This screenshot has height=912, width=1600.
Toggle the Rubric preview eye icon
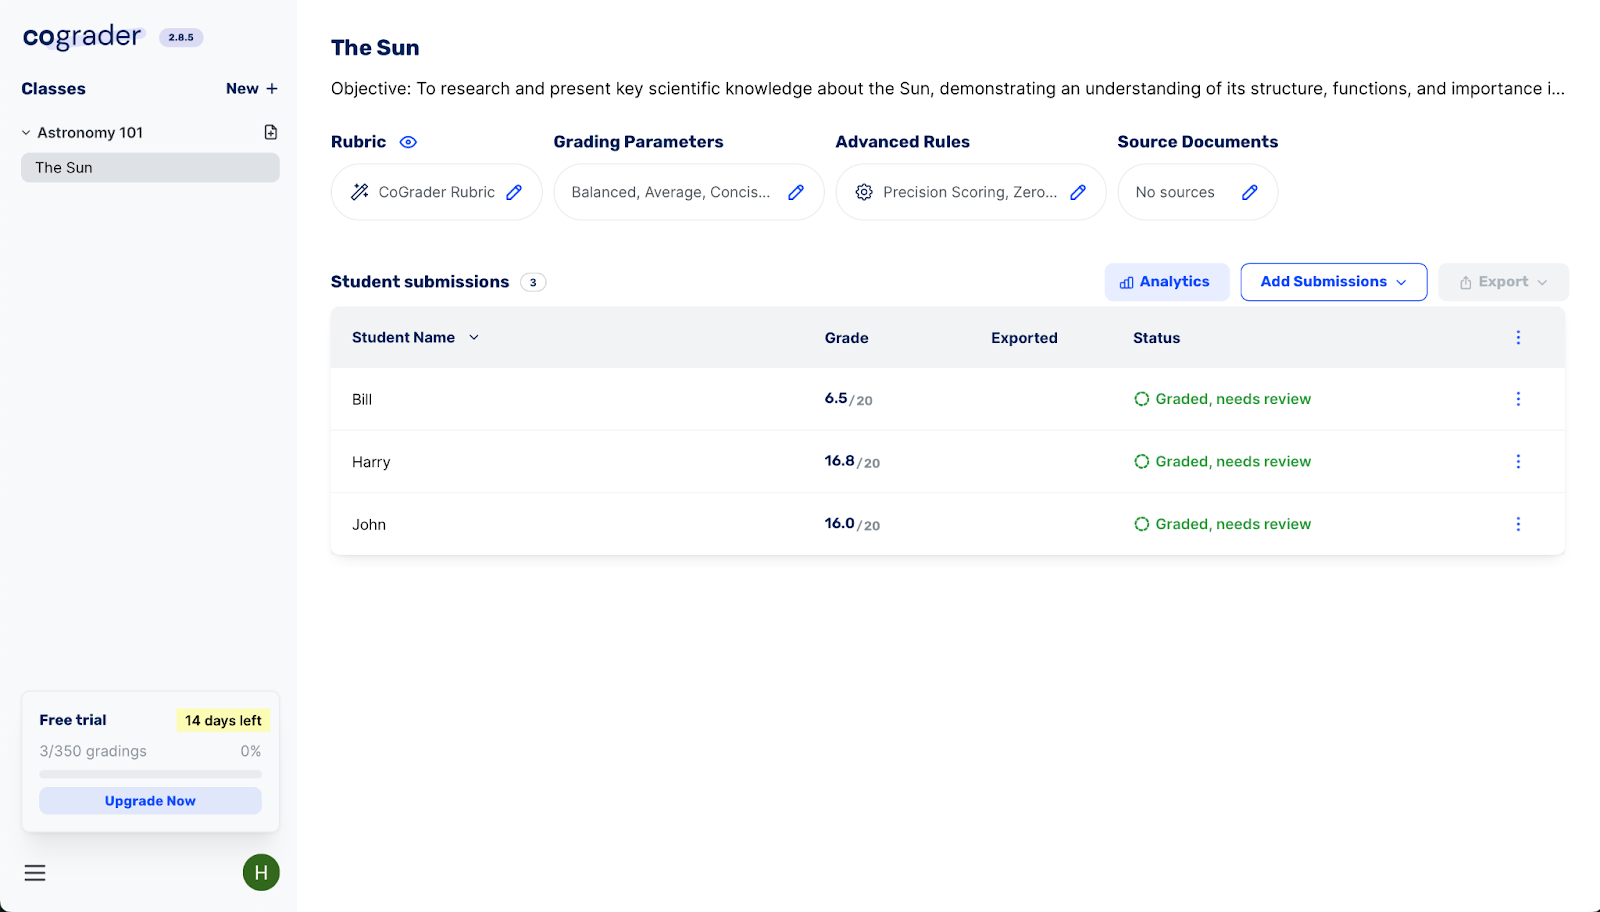408,141
